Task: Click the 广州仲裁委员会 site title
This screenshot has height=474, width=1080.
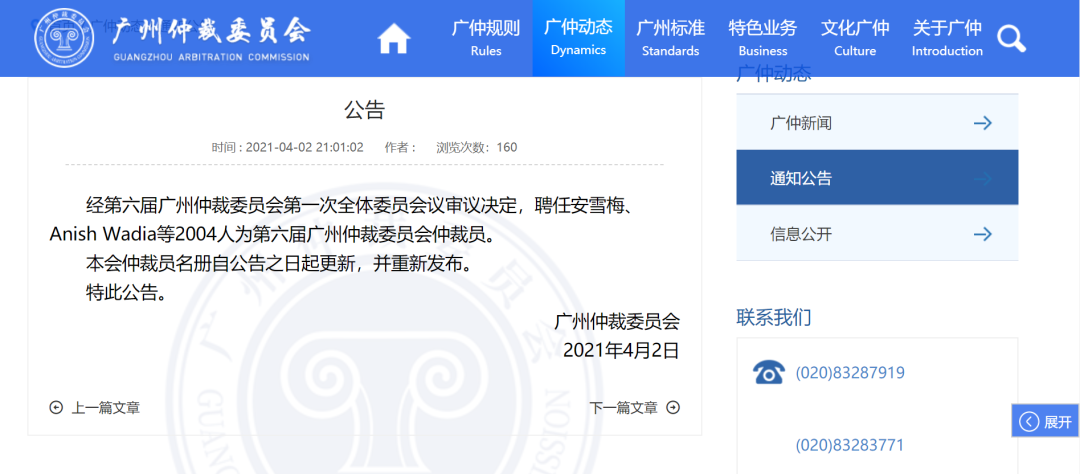Action: pyautogui.click(x=211, y=29)
